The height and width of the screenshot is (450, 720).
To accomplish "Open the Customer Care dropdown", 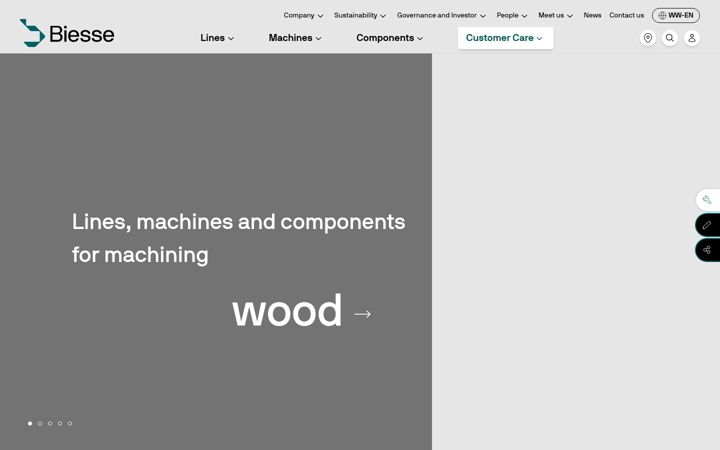I will coord(505,38).
